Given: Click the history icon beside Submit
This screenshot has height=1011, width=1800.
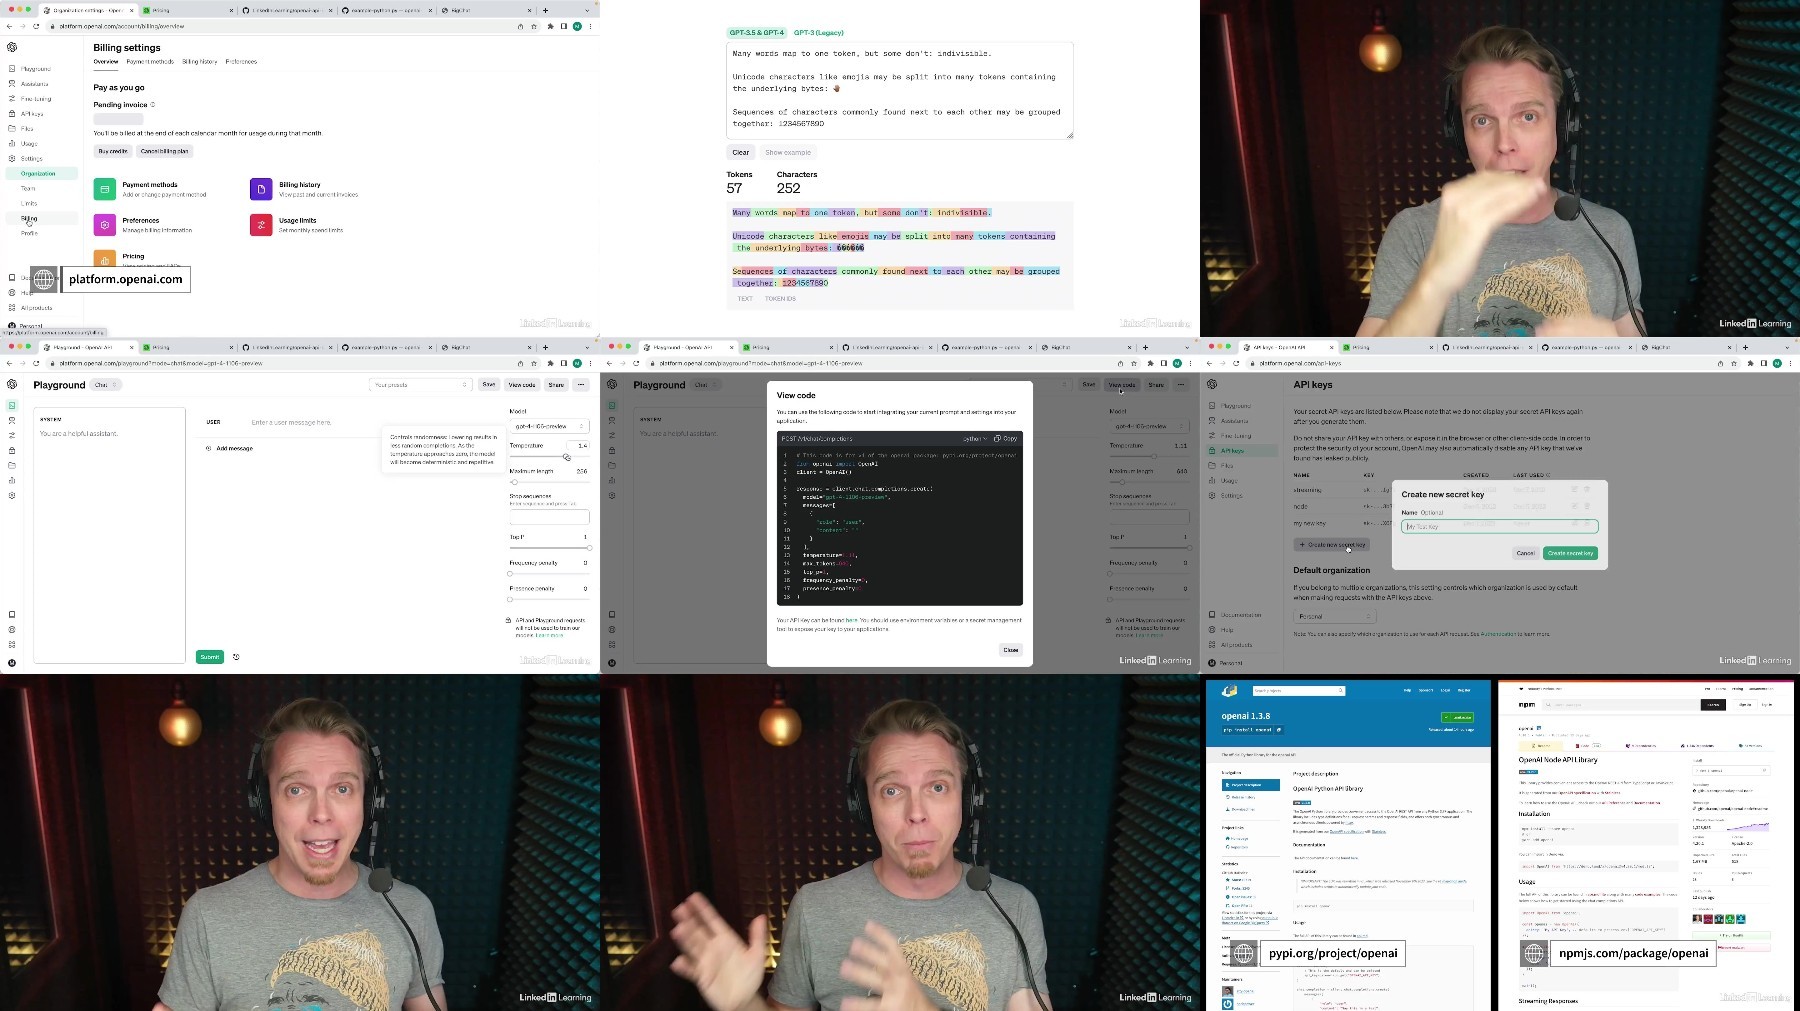Looking at the screenshot, I should [x=236, y=657].
